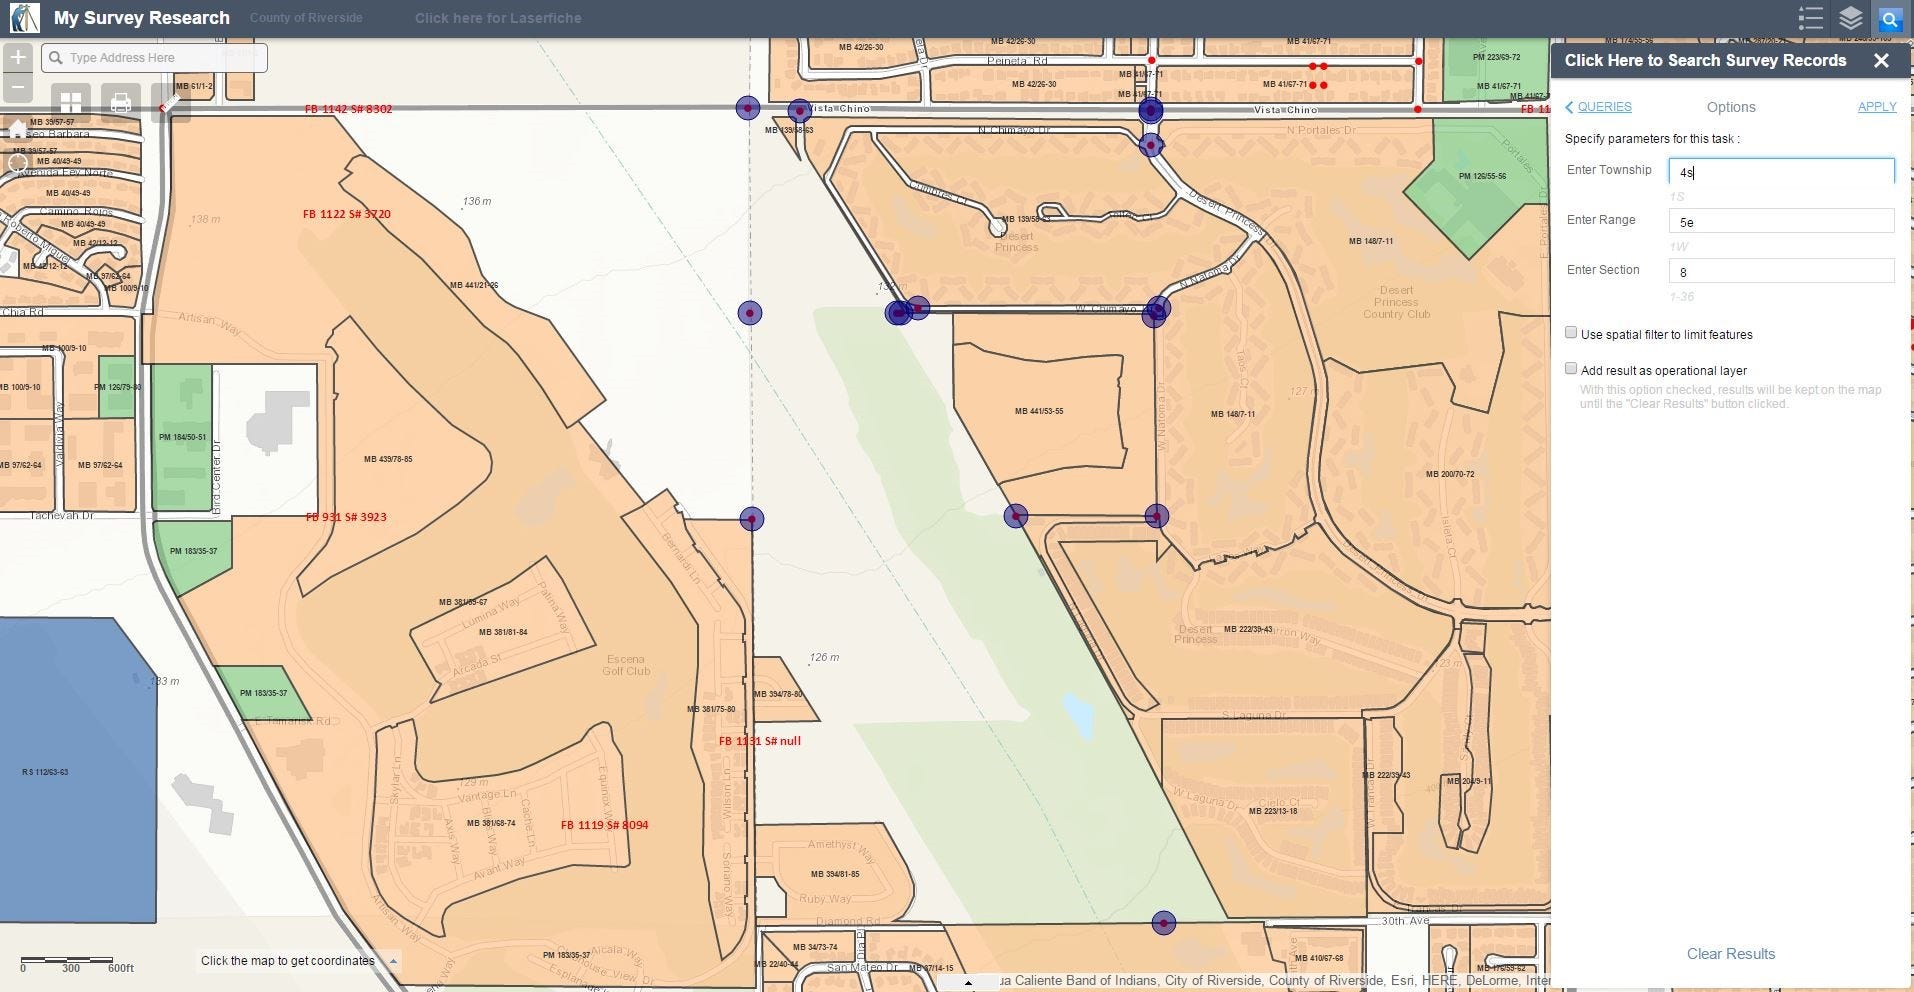Click into the Enter Township field
This screenshot has height=992, width=1914.
[x=1781, y=172]
